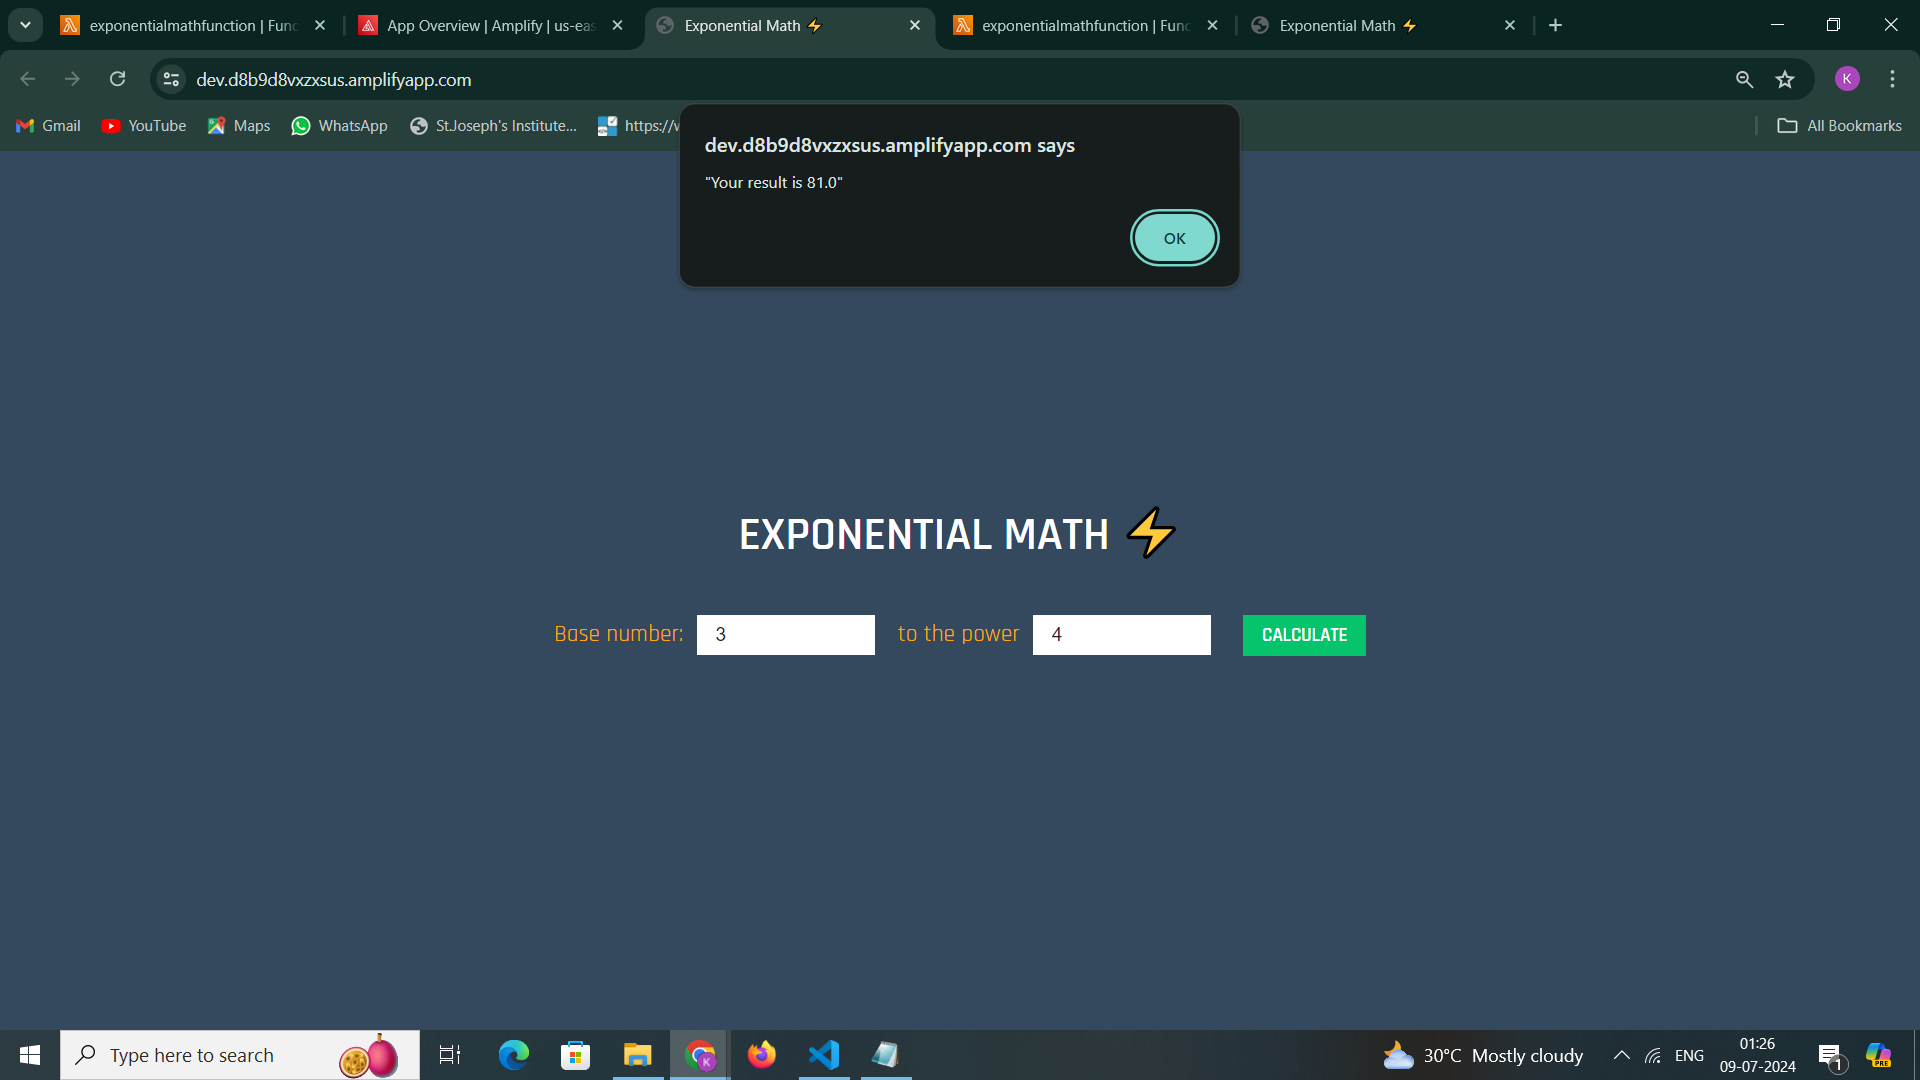The image size is (1920, 1080).
Task: Click OK in the alert dialog
Action: tap(1174, 238)
